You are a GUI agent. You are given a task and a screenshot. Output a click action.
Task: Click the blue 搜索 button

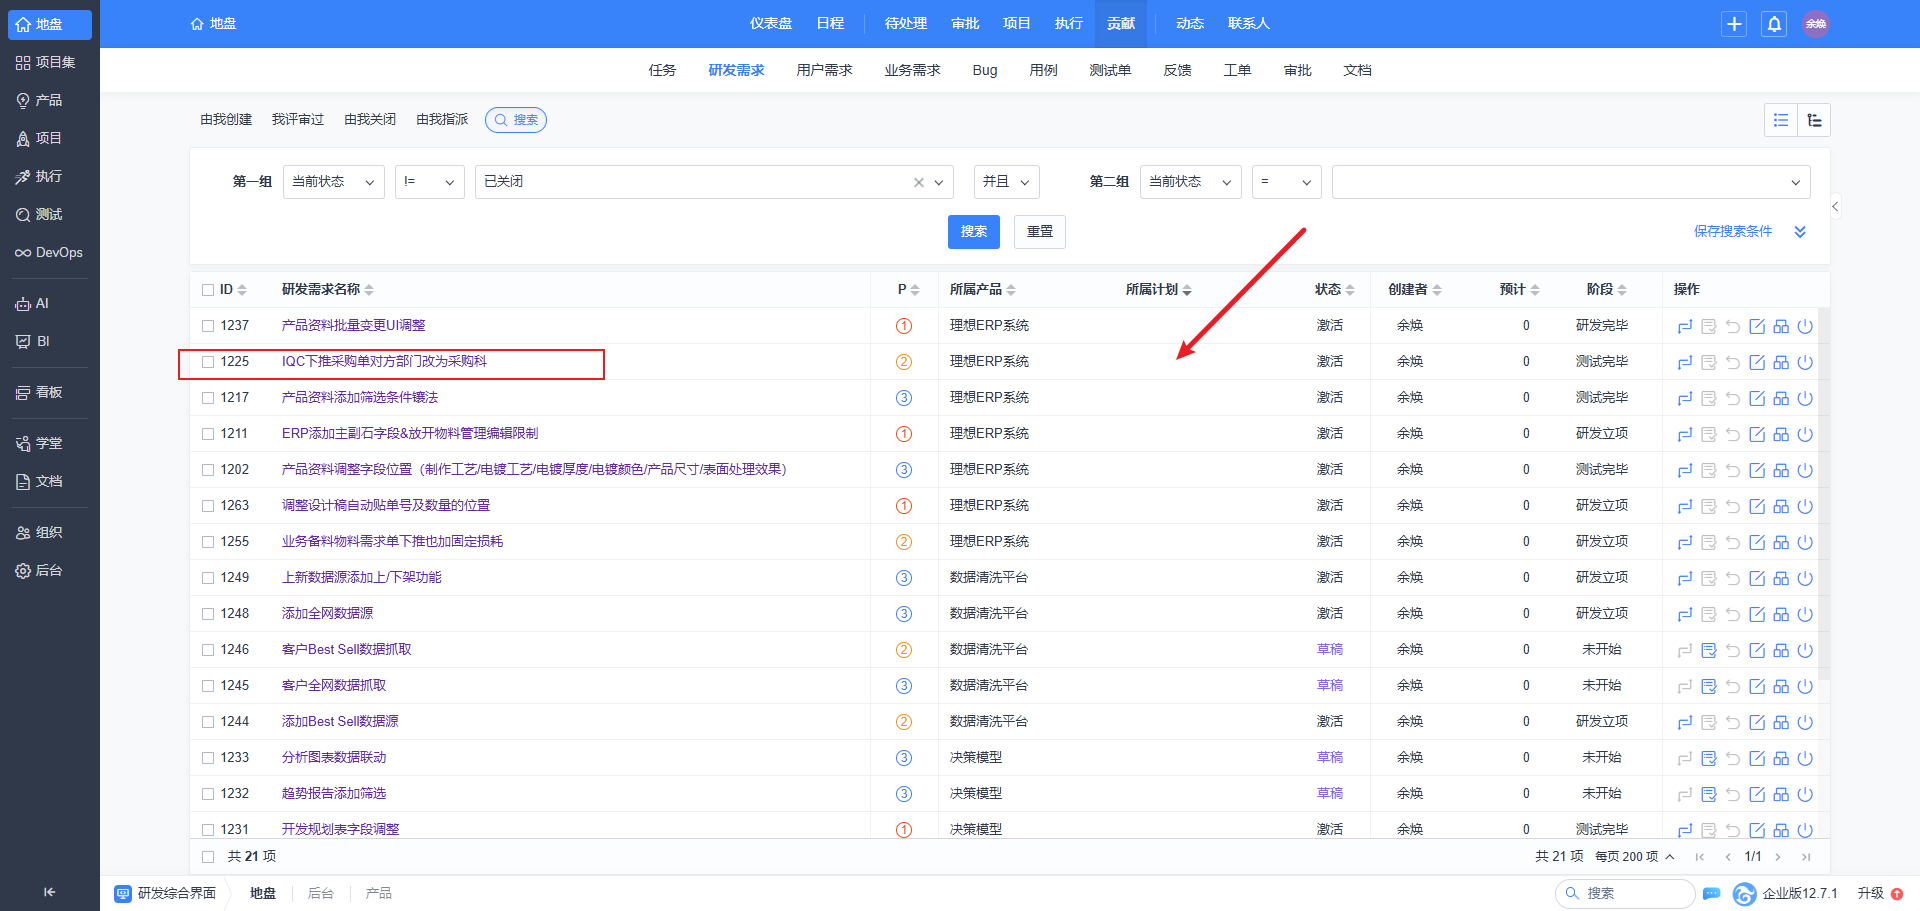pyautogui.click(x=974, y=232)
